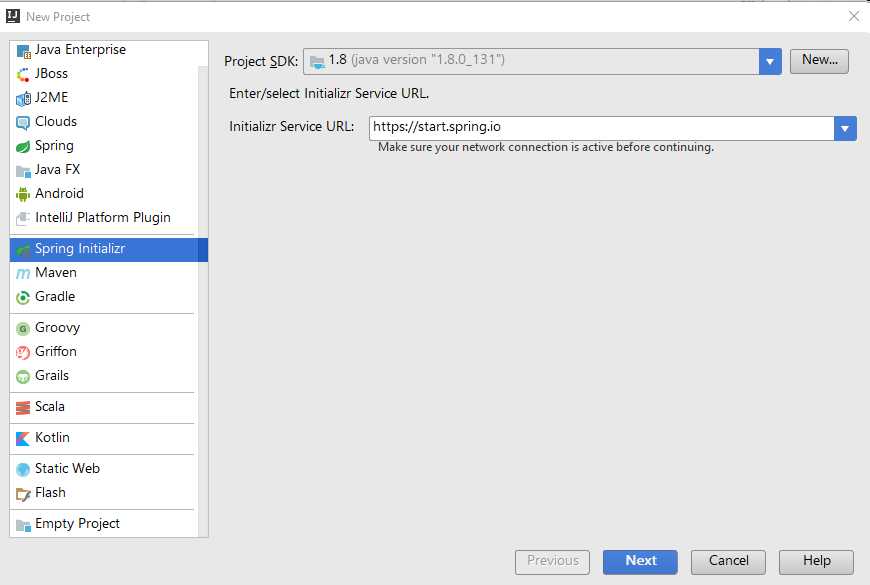The image size is (870, 585).
Task: Click the Next button
Action: tap(640, 562)
